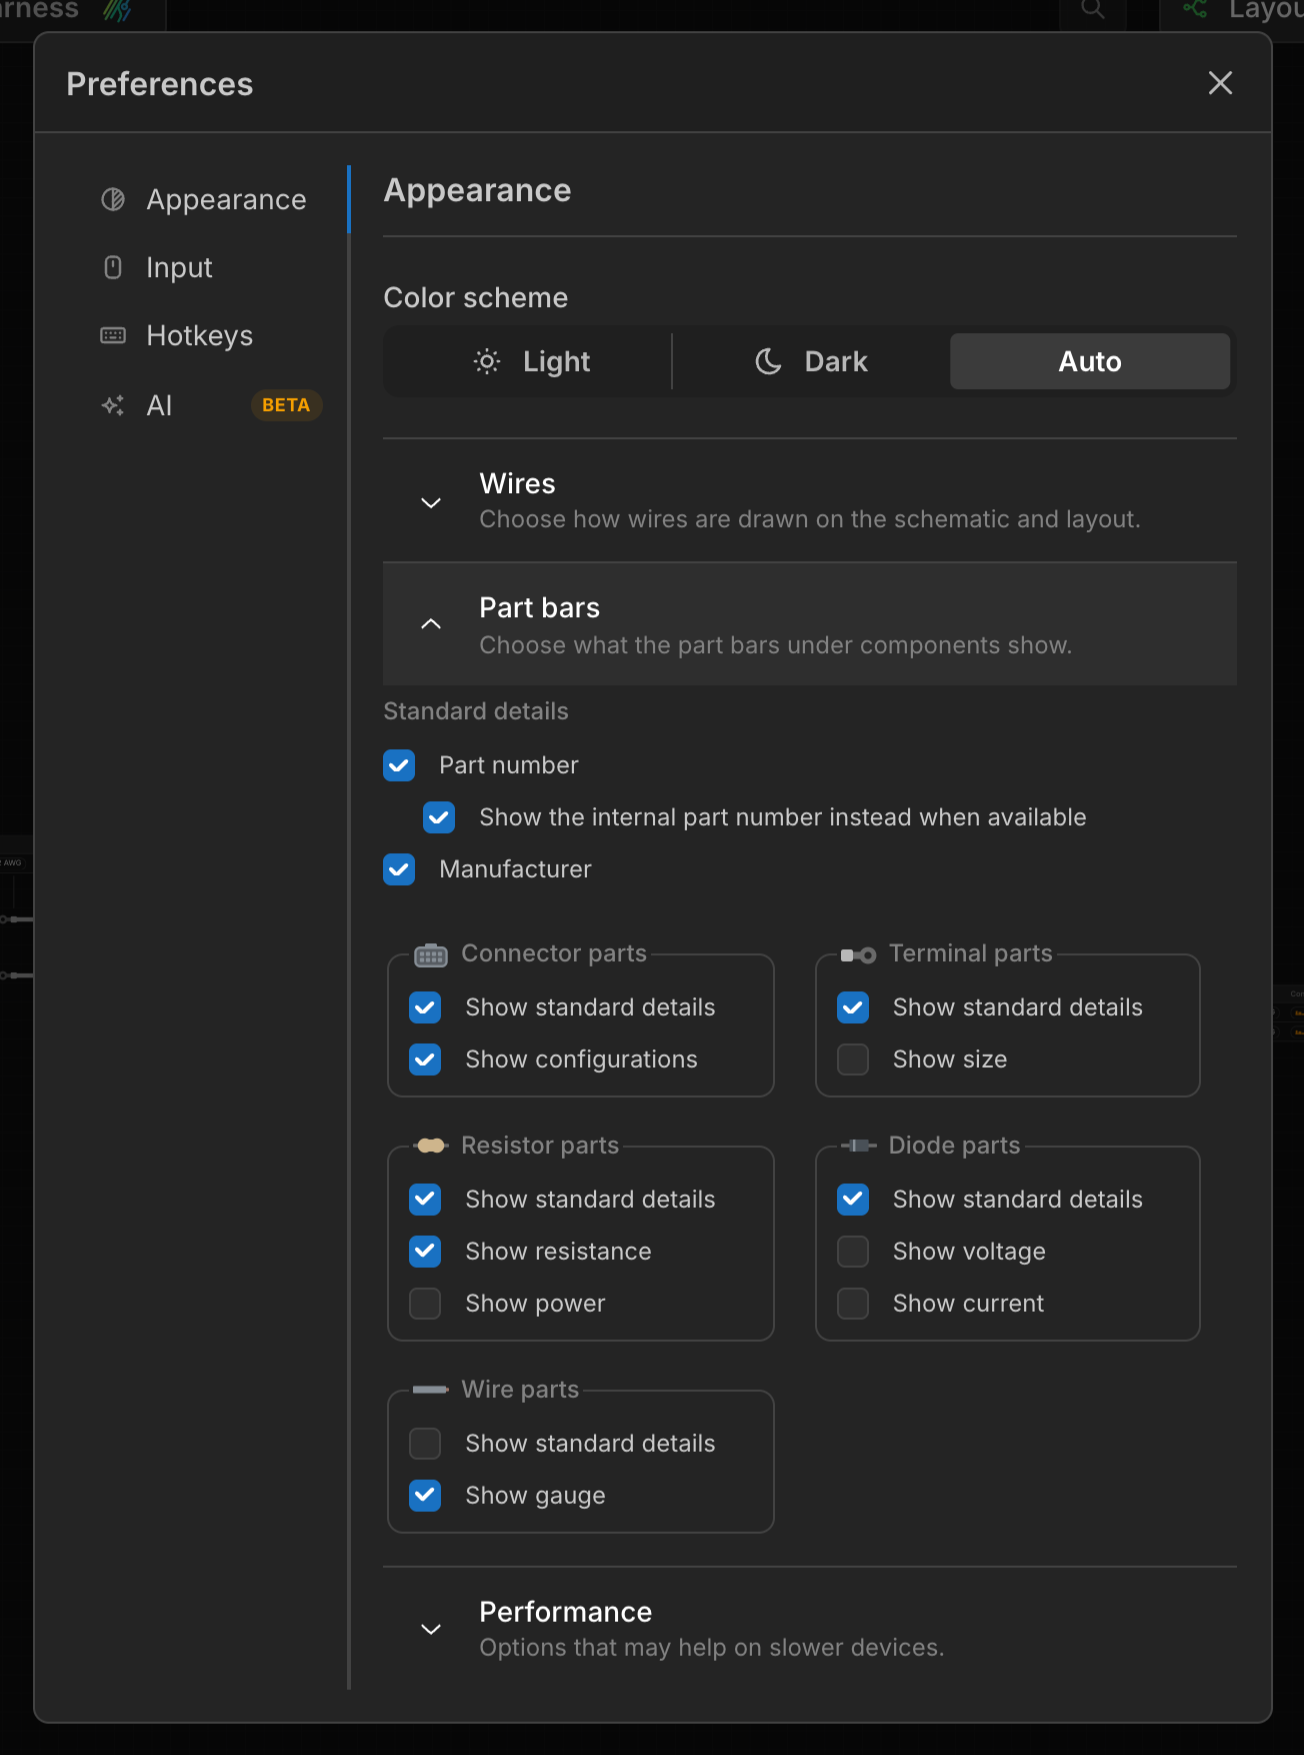Click the sun icon for Light scheme
Viewport: 1304px width, 1755px height.
[487, 361]
